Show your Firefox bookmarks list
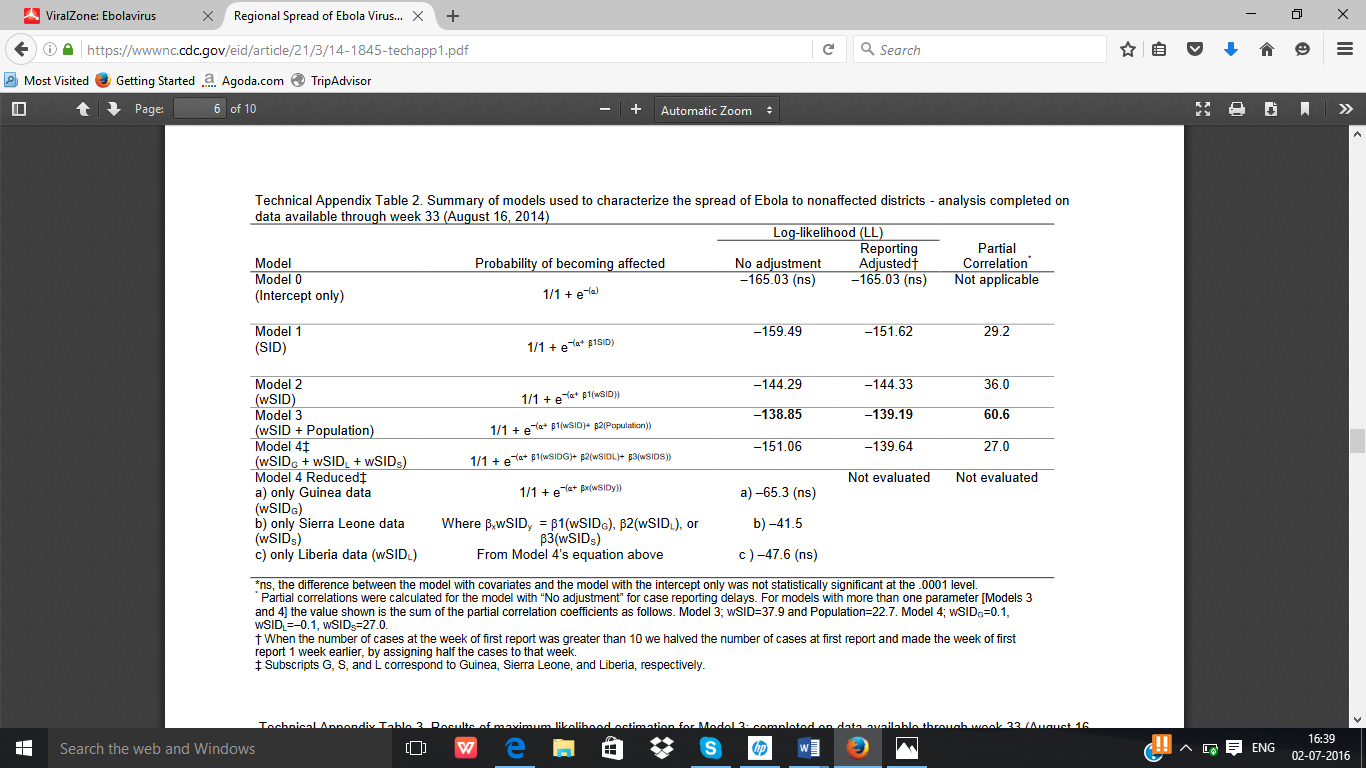 [1160, 49]
